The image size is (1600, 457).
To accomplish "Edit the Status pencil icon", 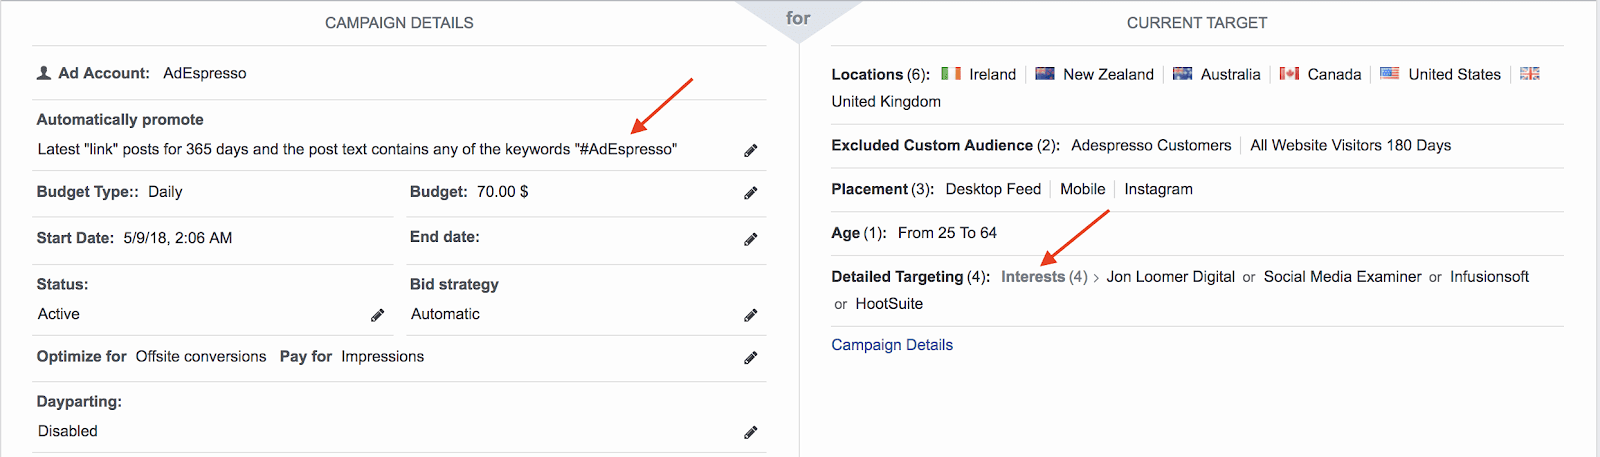I will tap(378, 316).
